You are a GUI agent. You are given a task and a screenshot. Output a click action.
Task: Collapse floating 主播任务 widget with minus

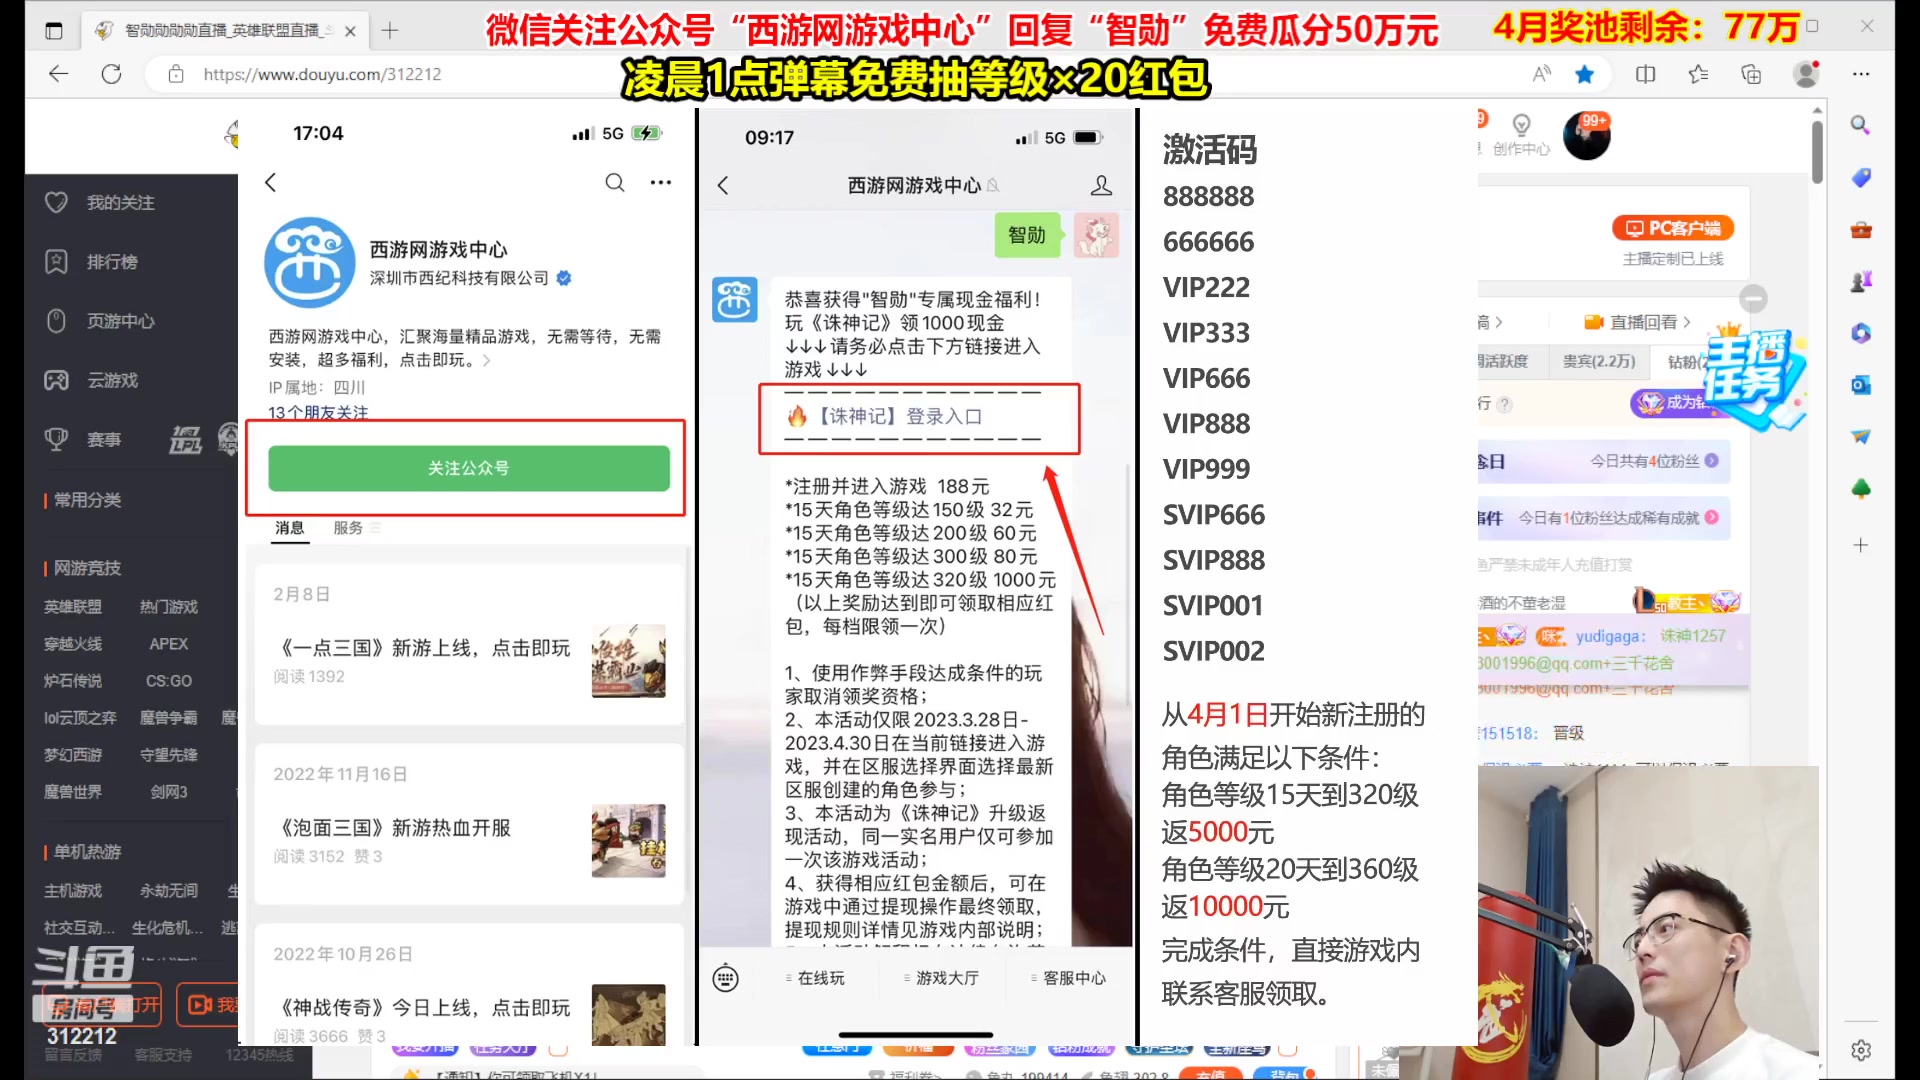(1753, 298)
